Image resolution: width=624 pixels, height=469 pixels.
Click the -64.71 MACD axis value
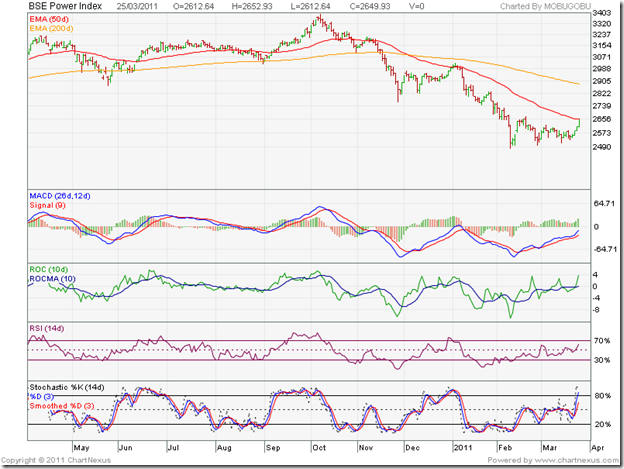605,249
